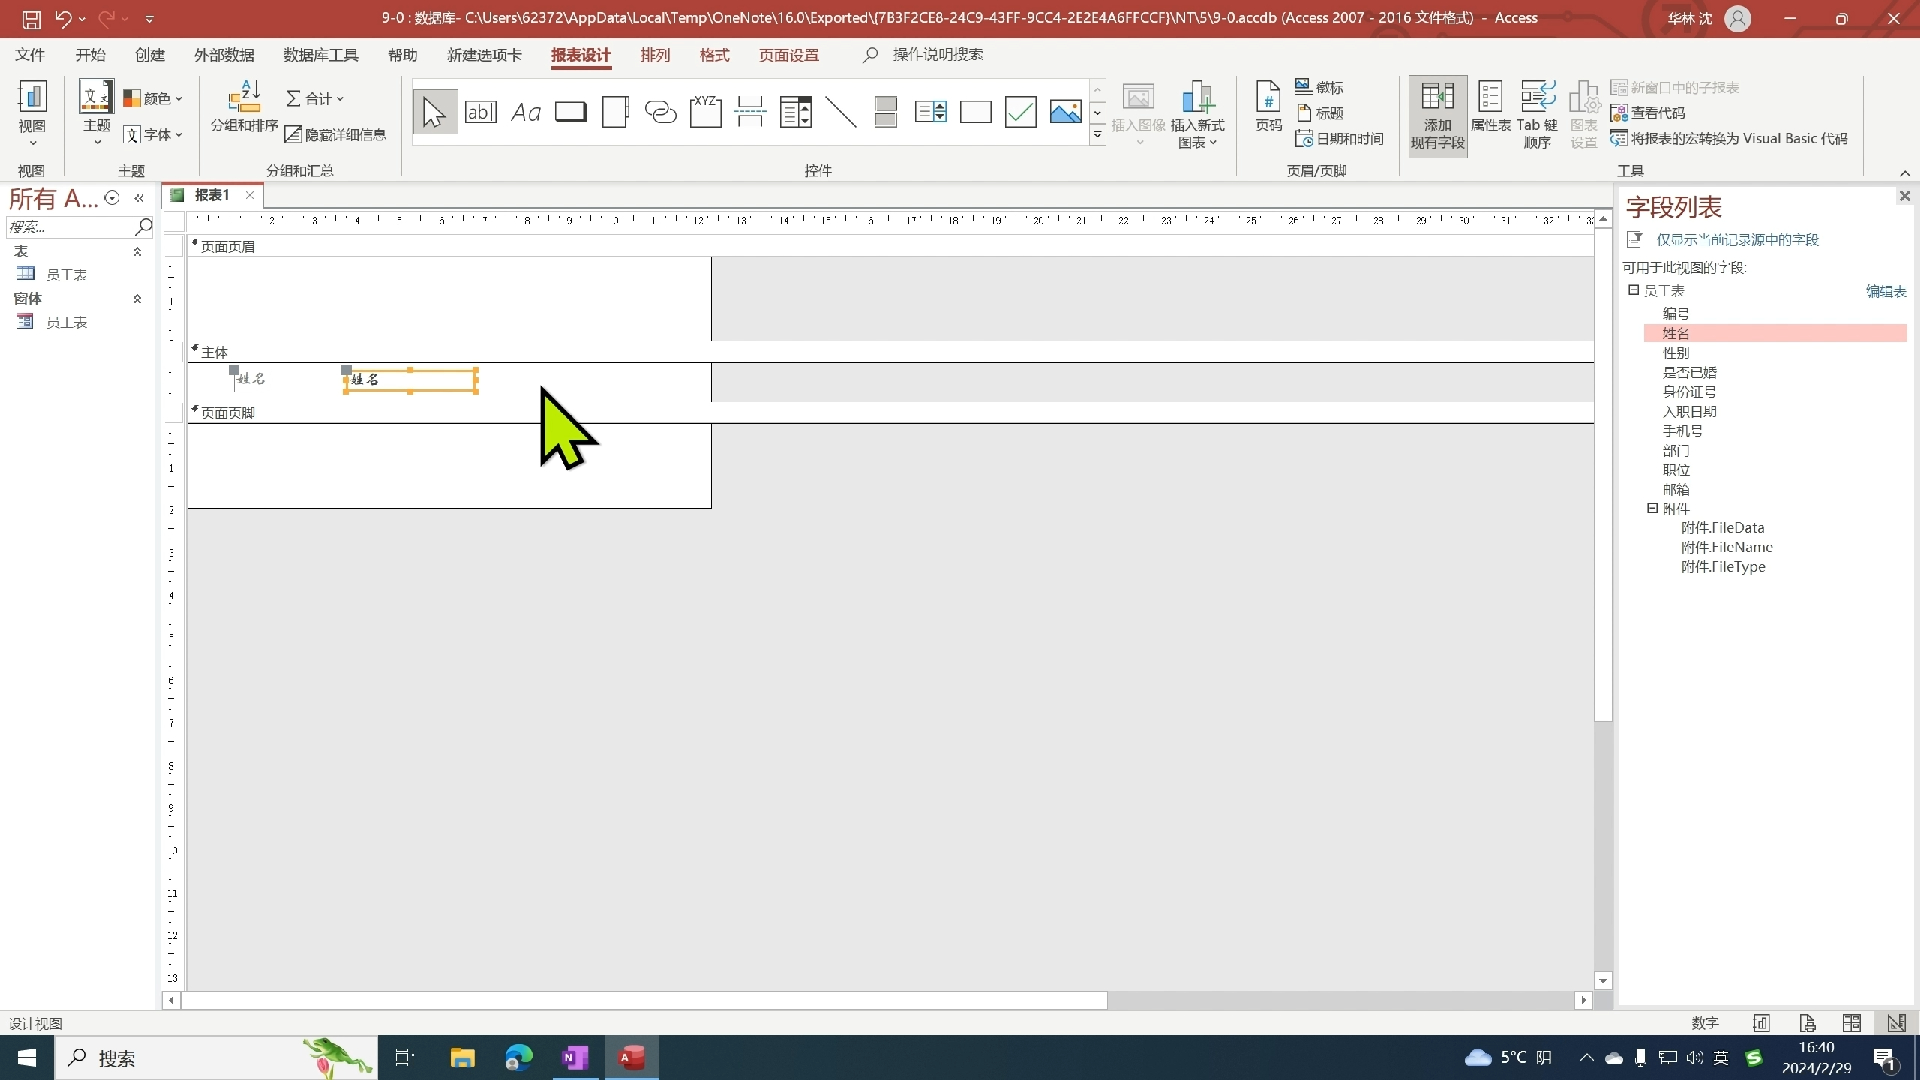Screen dimensions: 1920x1080
Task: Choose the Hyperlink control icon
Action: click(x=660, y=112)
